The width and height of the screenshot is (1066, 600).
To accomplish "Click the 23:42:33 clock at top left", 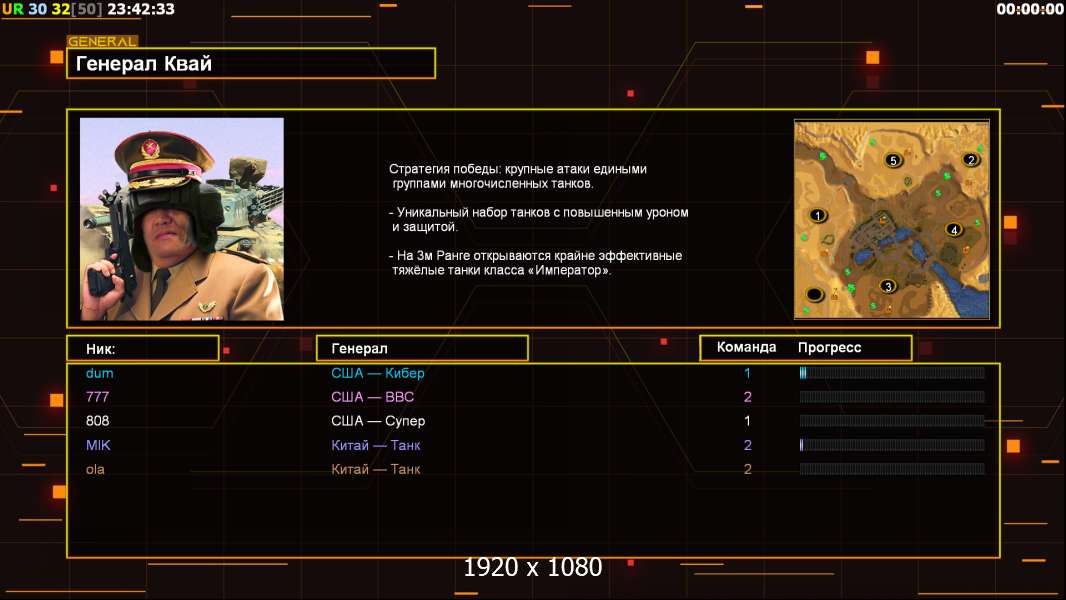I will click(141, 9).
